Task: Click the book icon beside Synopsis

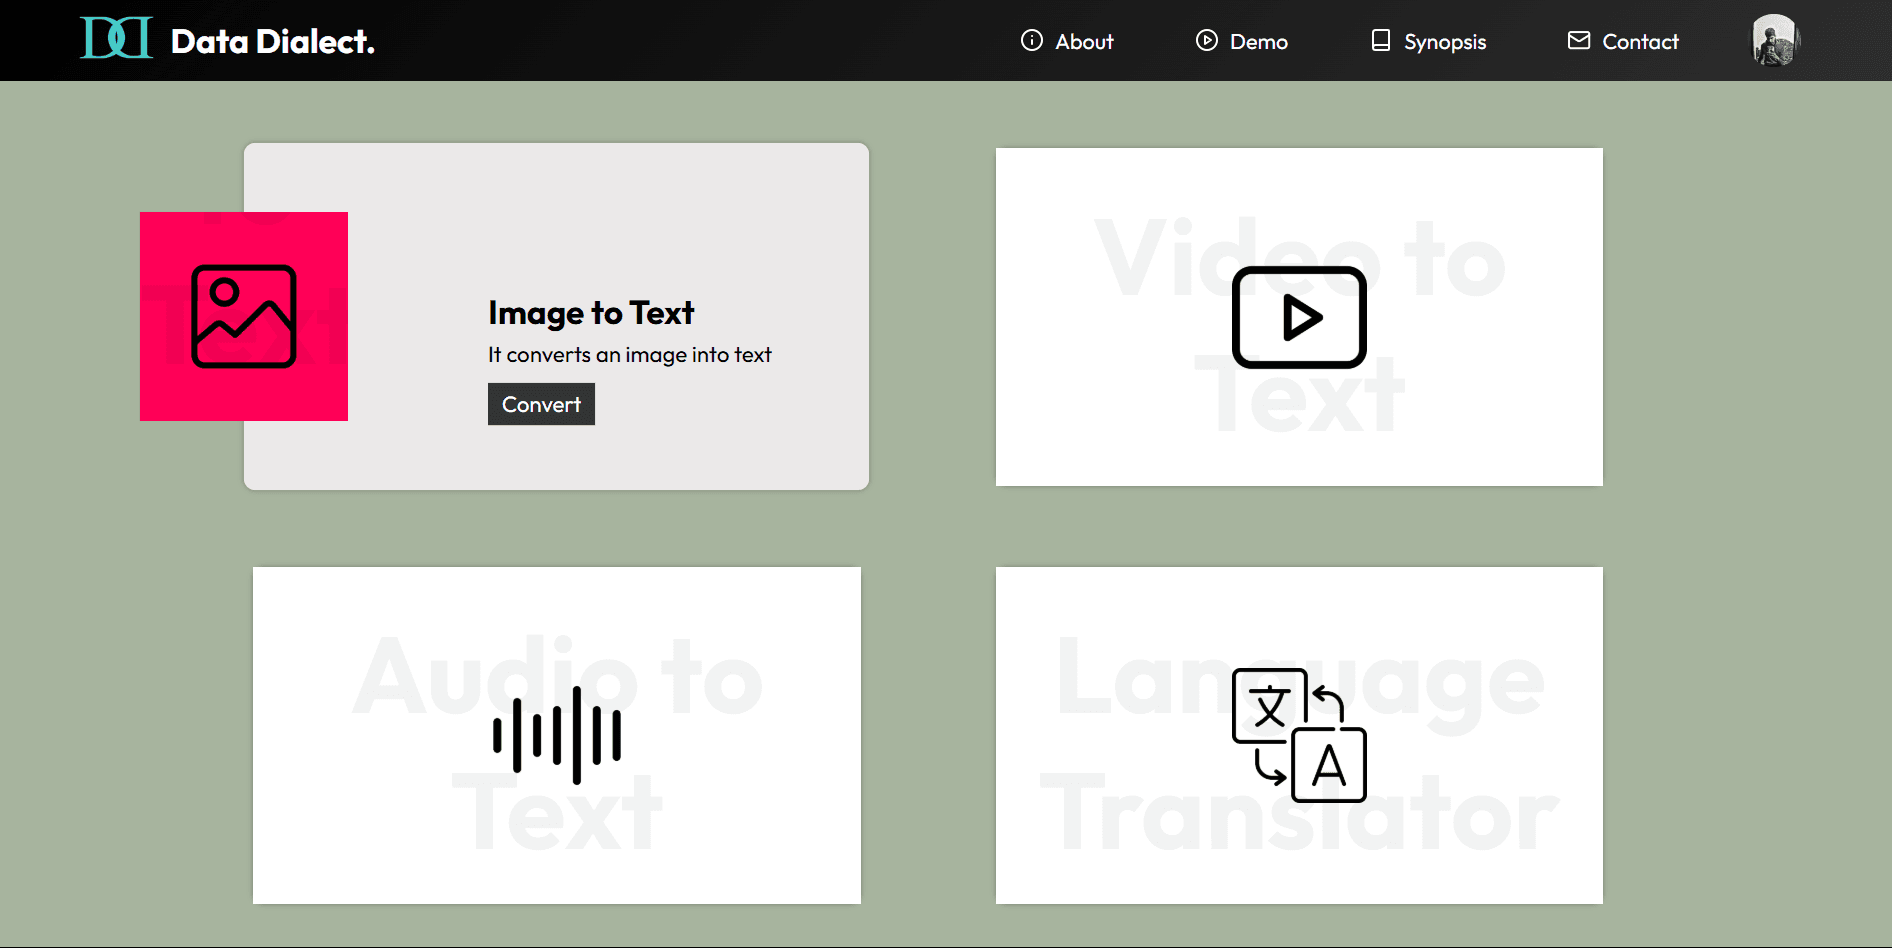Action: click(1381, 40)
